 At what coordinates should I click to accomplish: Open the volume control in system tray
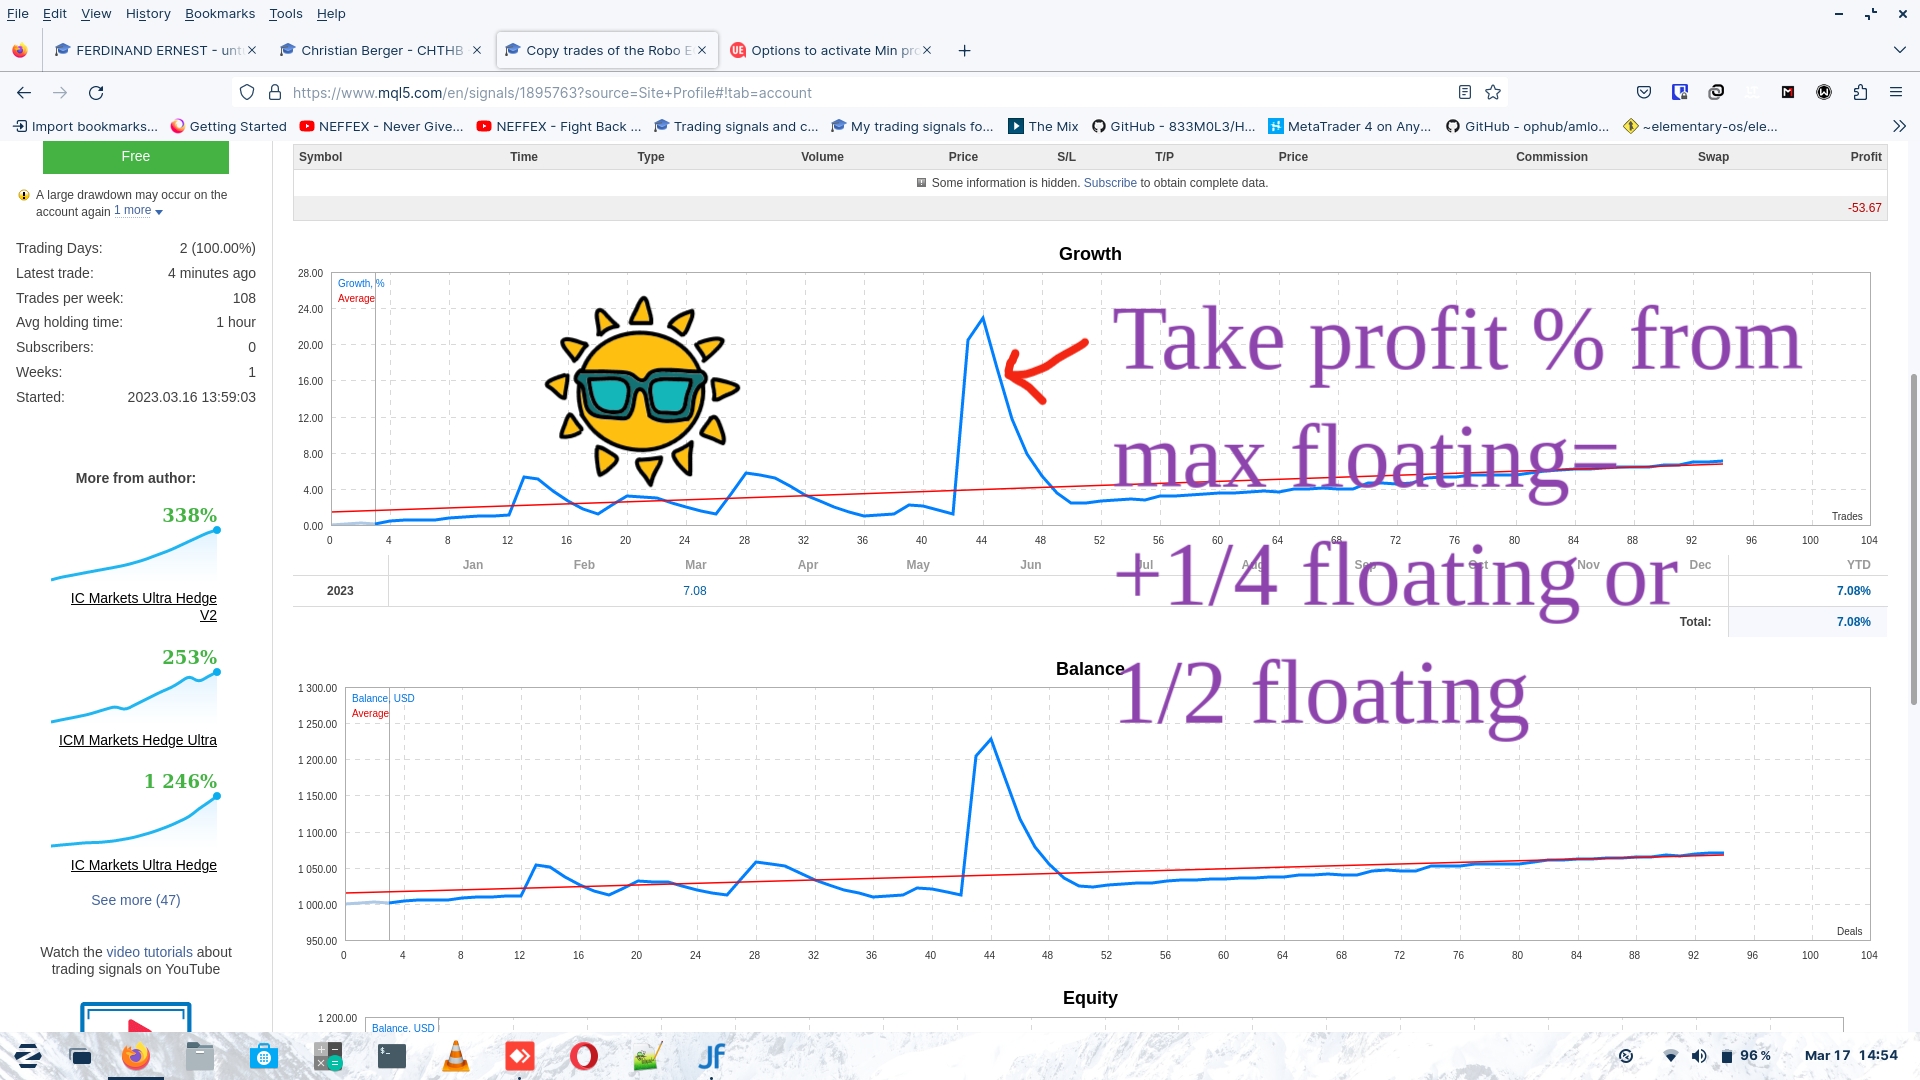(x=1699, y=1056)
